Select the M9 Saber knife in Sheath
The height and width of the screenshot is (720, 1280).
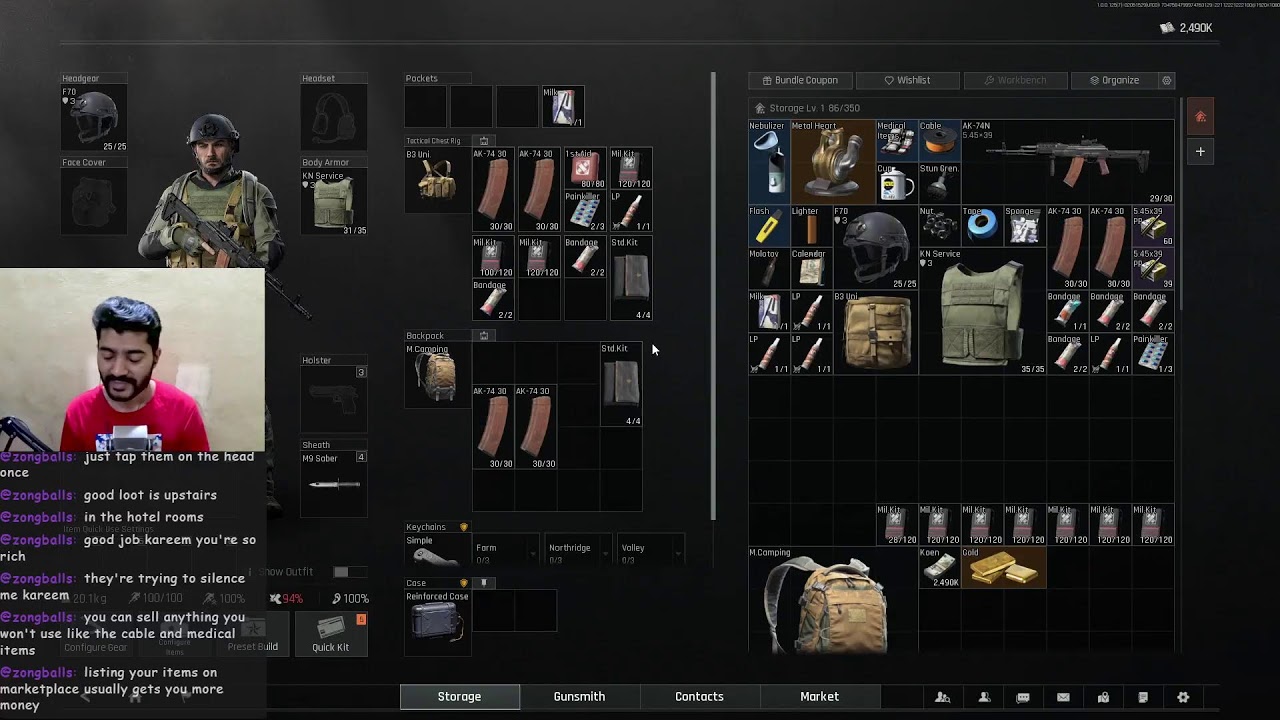(334, 484)
